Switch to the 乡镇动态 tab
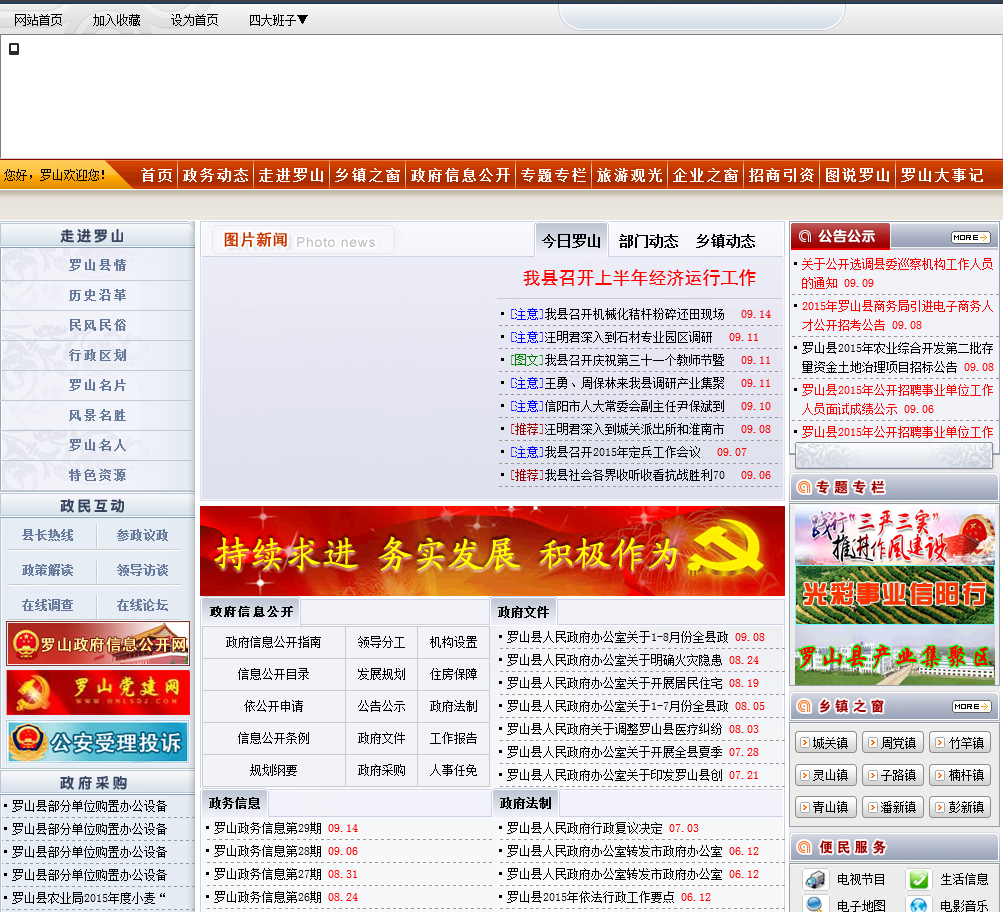This screenshot has height=912, width=1003. [725, 241]
